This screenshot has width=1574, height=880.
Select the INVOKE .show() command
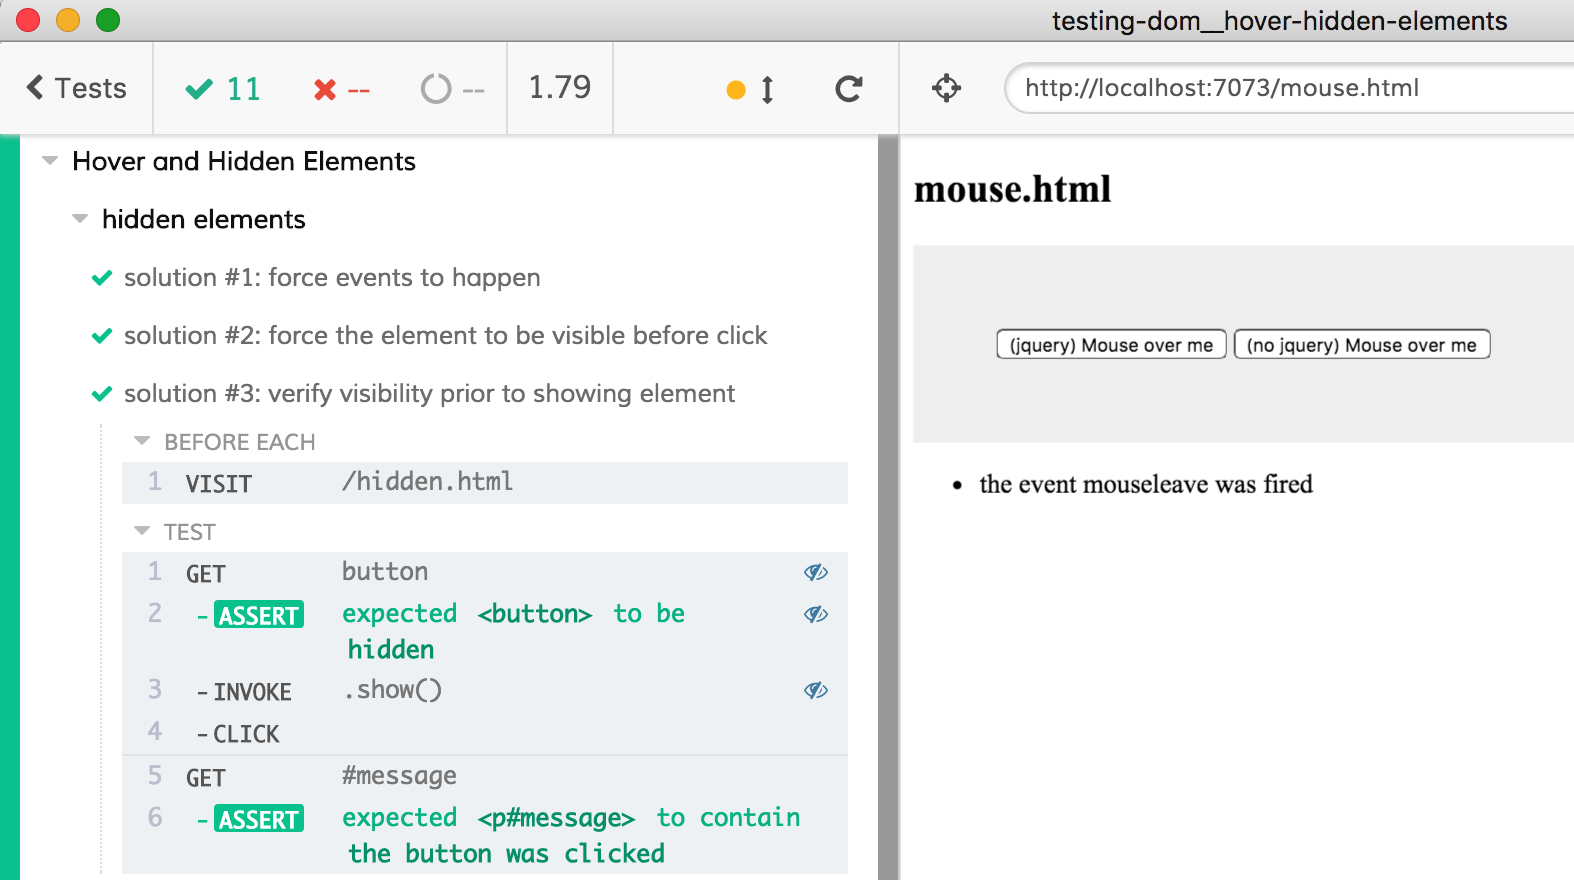[x=485, y=691]
